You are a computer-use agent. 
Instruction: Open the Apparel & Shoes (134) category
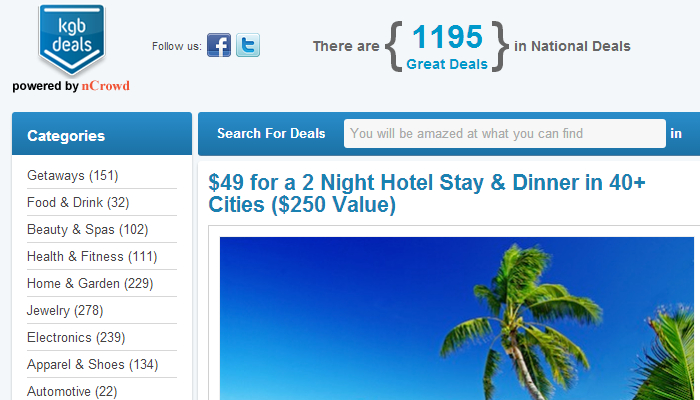pos(92,364)
